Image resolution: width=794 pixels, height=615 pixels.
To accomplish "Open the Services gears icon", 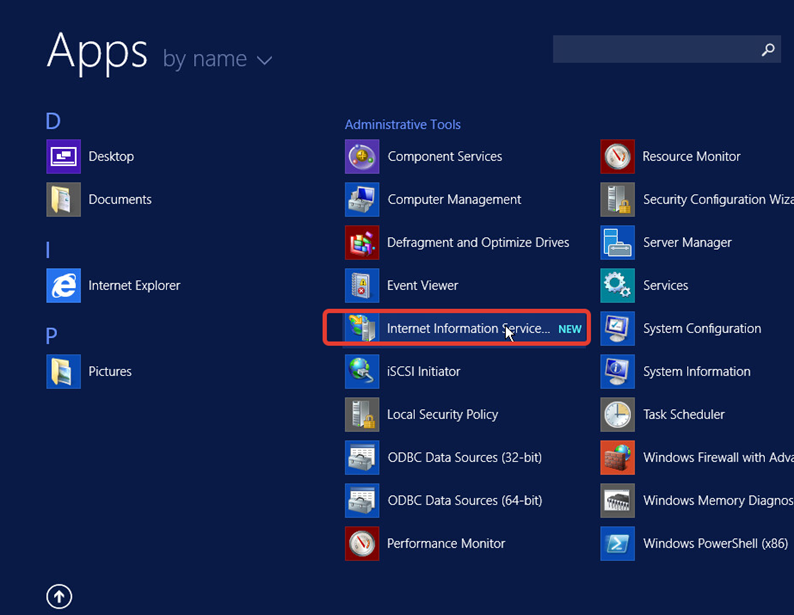I will coord(617,285).
